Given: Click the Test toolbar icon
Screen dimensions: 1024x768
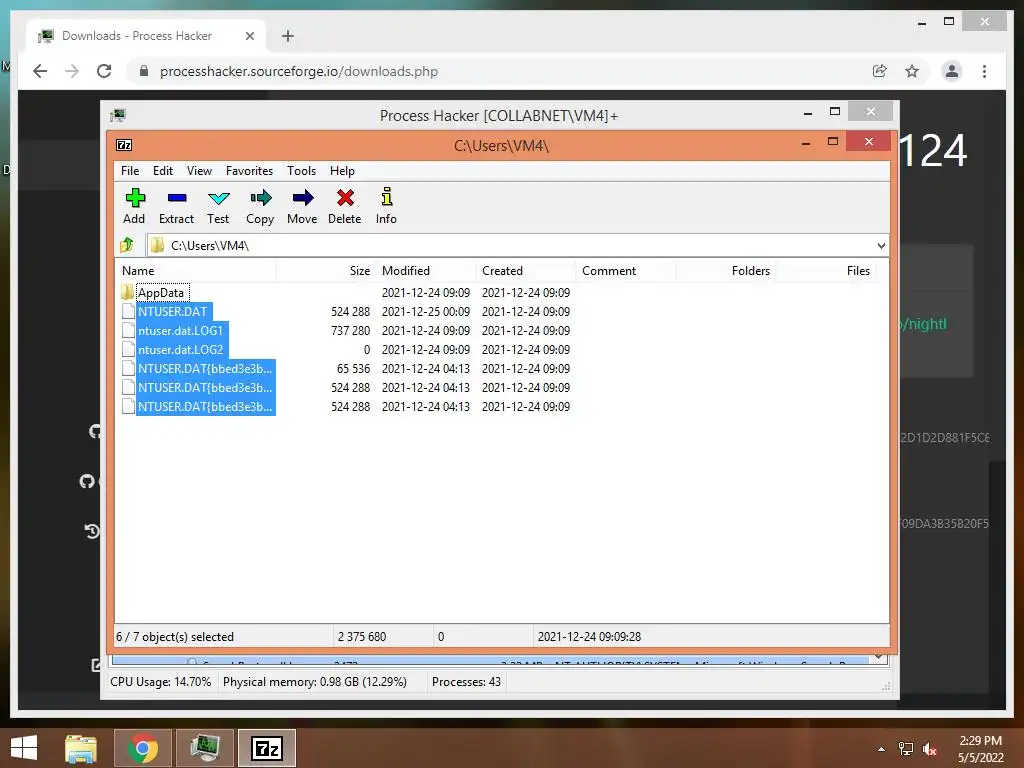Looking at the screenshot, I should coord(218,198).
